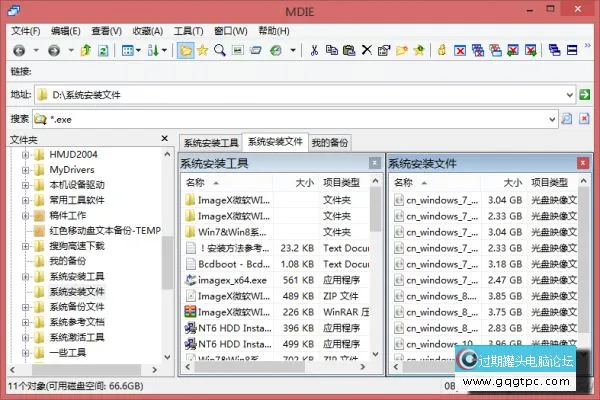Image resolution: width=600 pixels, height=400 pixels.
Task: Clear the search filter with red X icon
Action: (x=584, y=119)
